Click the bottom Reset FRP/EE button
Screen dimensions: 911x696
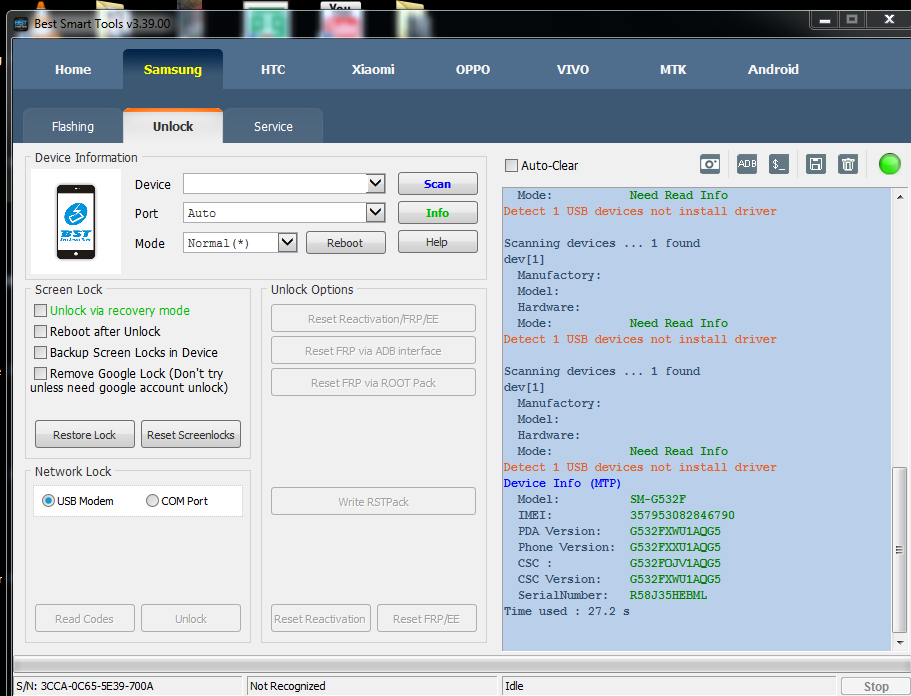point(426,618)
